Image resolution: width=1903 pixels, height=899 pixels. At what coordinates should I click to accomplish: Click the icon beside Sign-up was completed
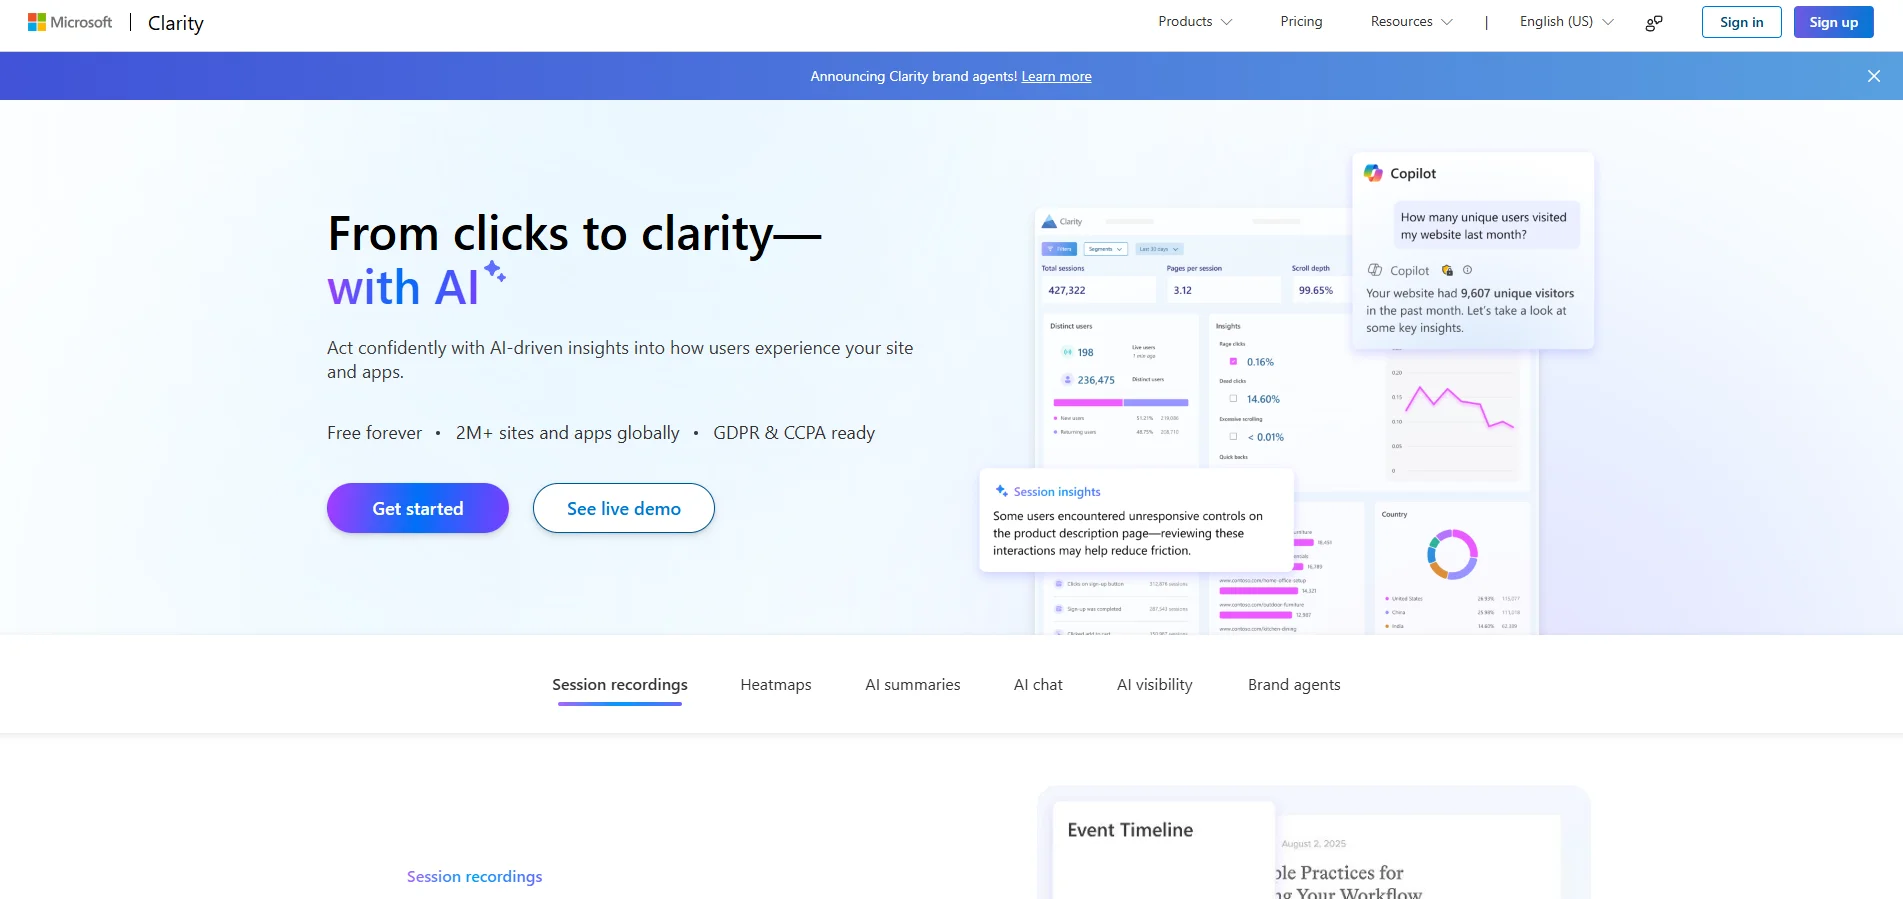[1058, 609]
